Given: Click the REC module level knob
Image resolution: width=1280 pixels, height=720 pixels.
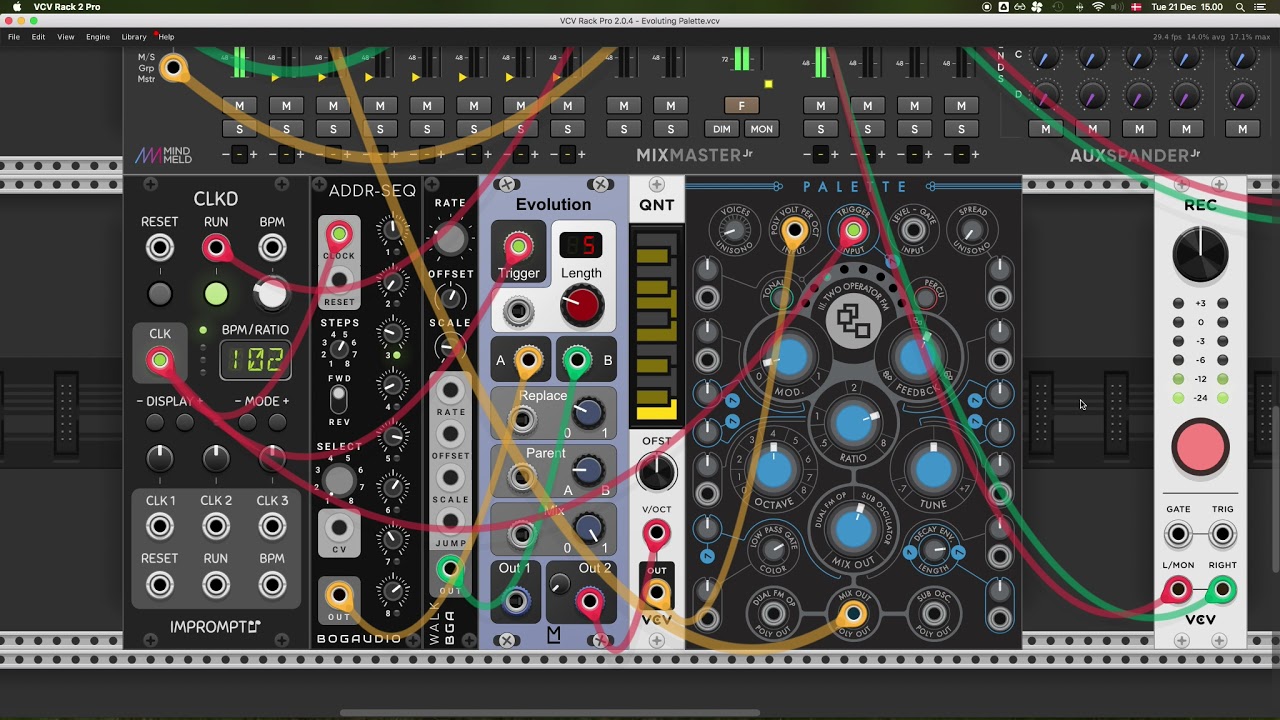Looking at the screenshot, I should 1200,255.
